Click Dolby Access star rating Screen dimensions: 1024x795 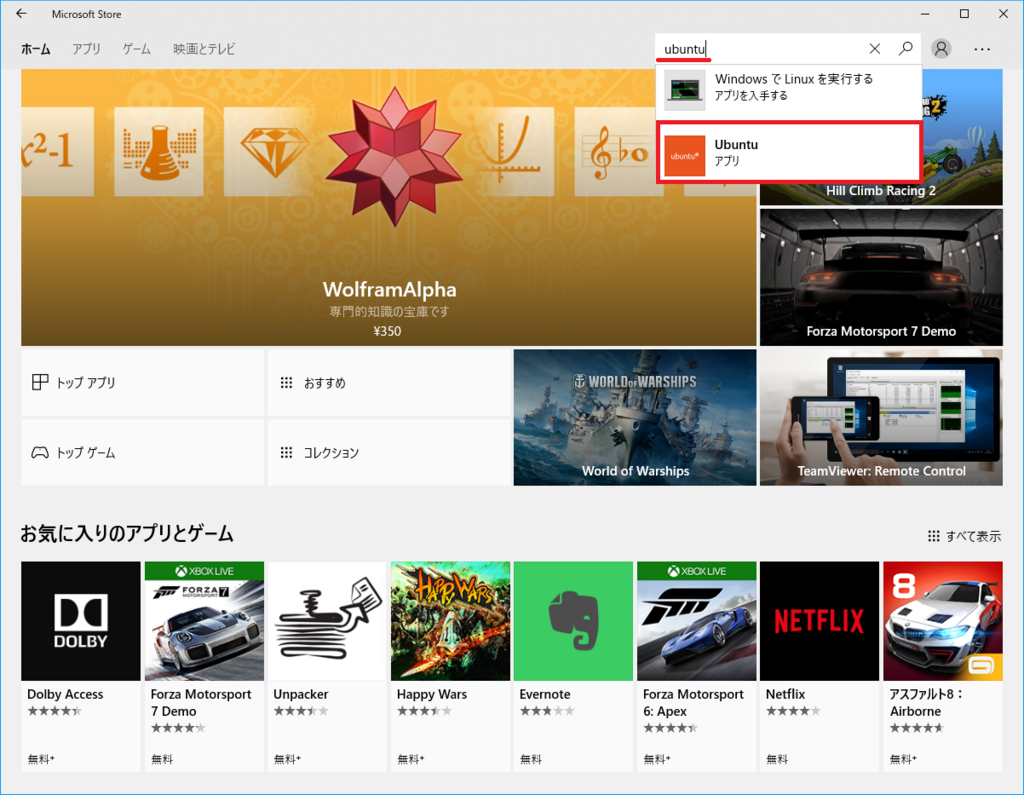55,711
